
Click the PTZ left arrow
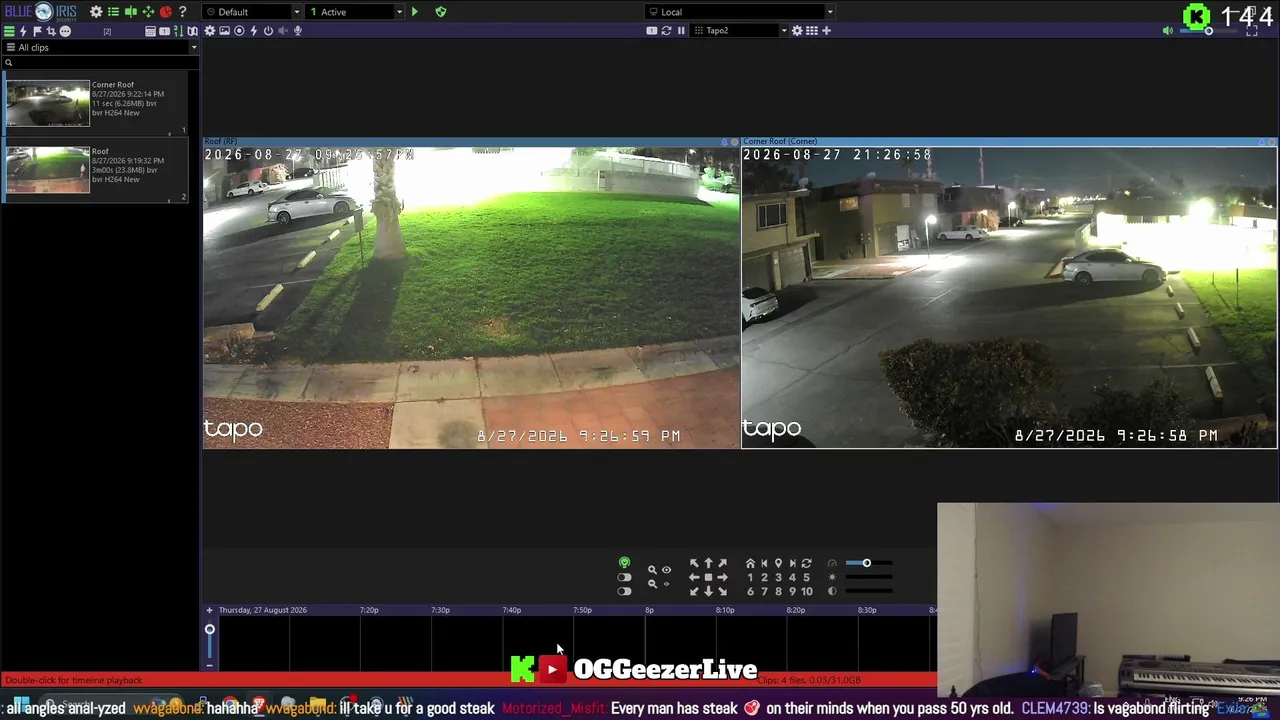pyautogui.click(x=694, y=577)
